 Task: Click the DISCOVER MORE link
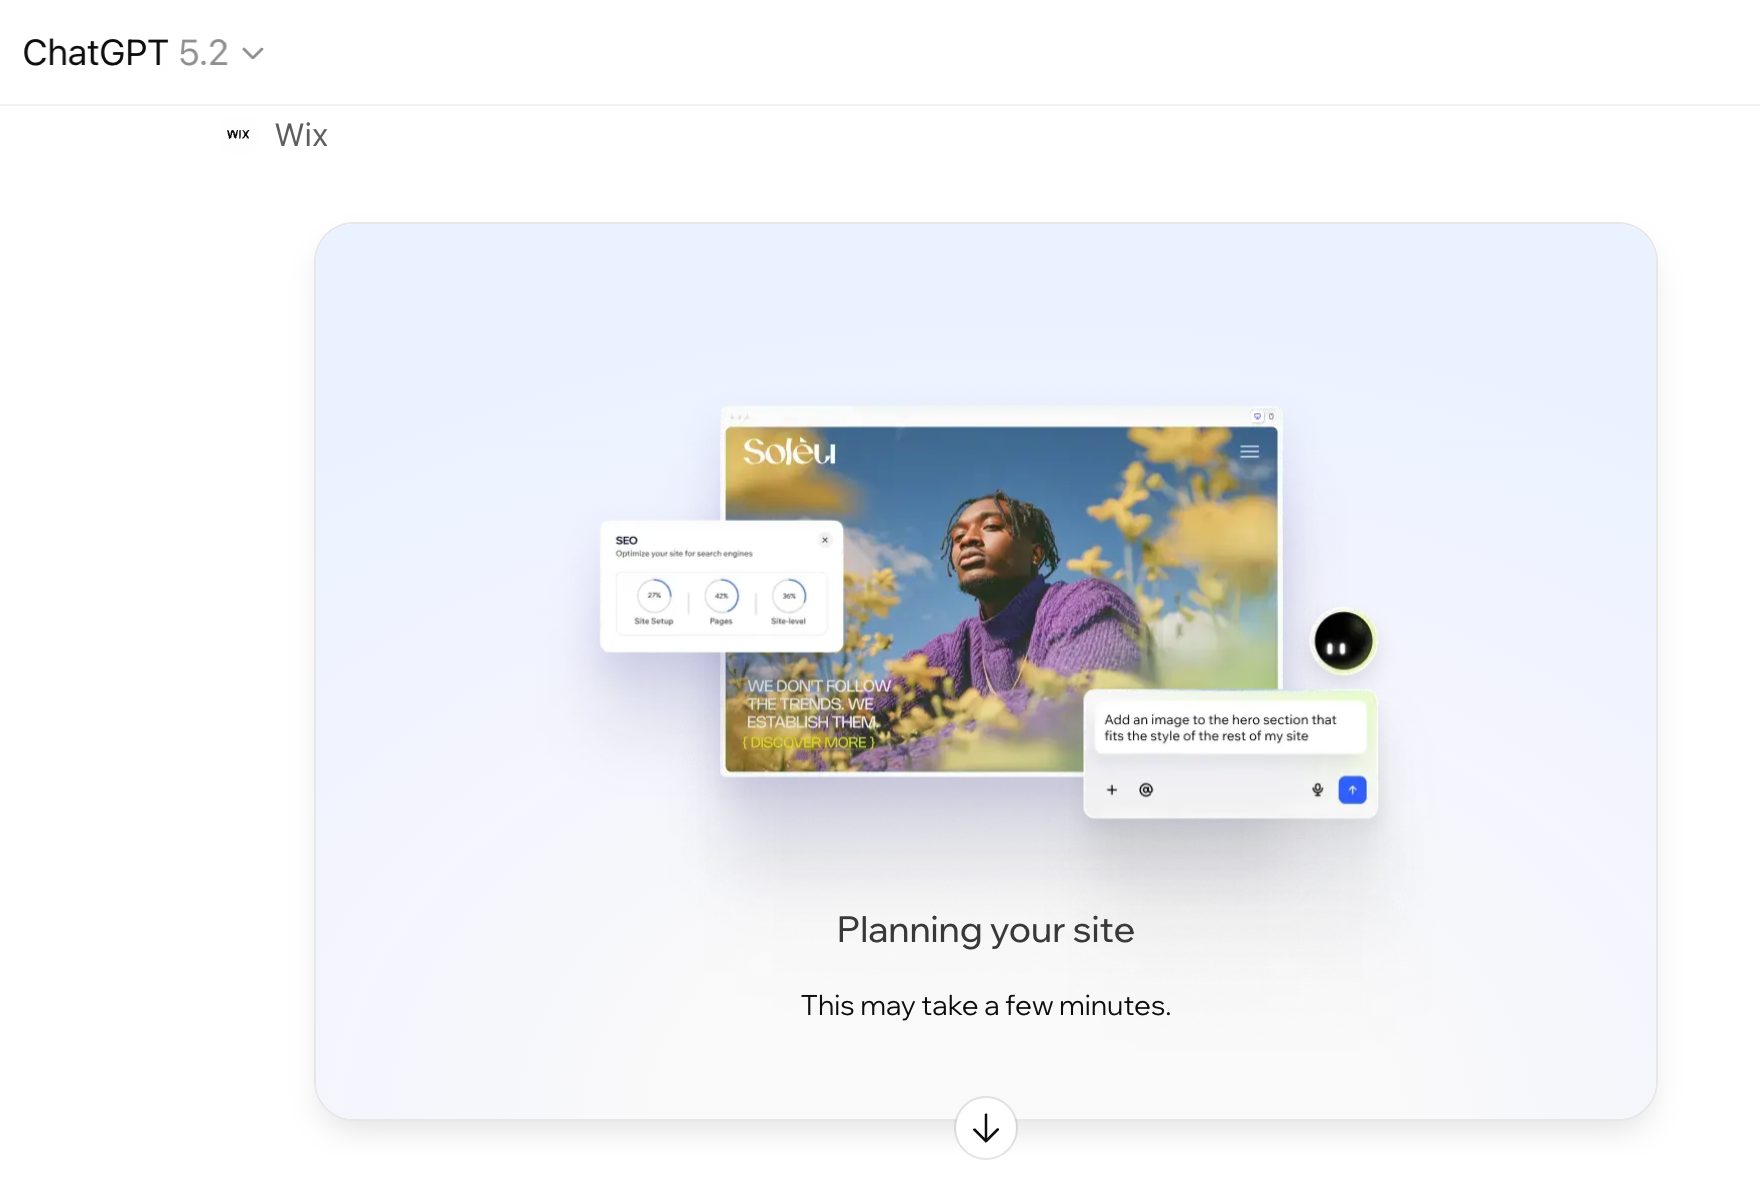pyautogui.click(x=808, y=742)
